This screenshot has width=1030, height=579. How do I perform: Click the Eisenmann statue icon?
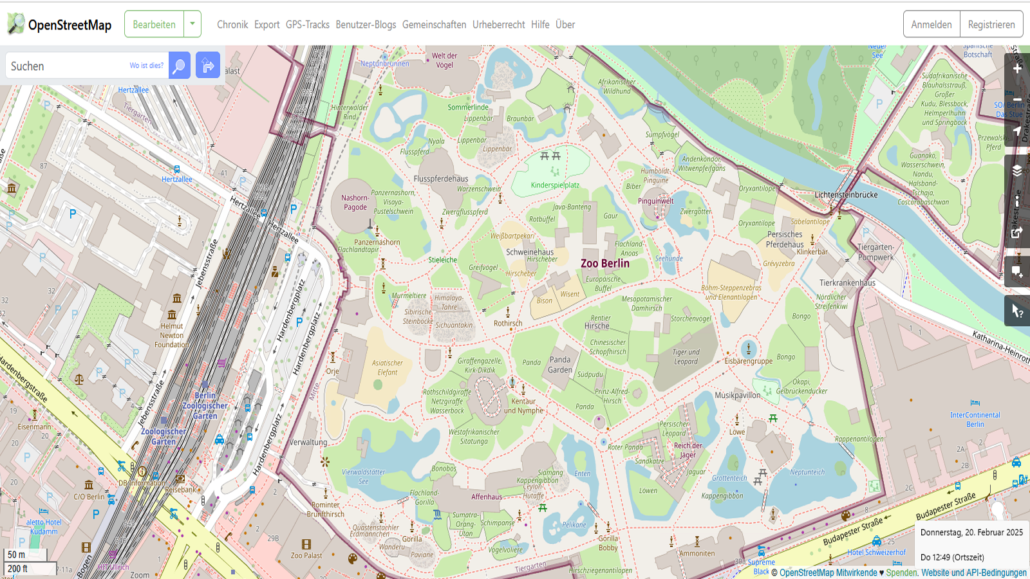click(x=34, y=415)
